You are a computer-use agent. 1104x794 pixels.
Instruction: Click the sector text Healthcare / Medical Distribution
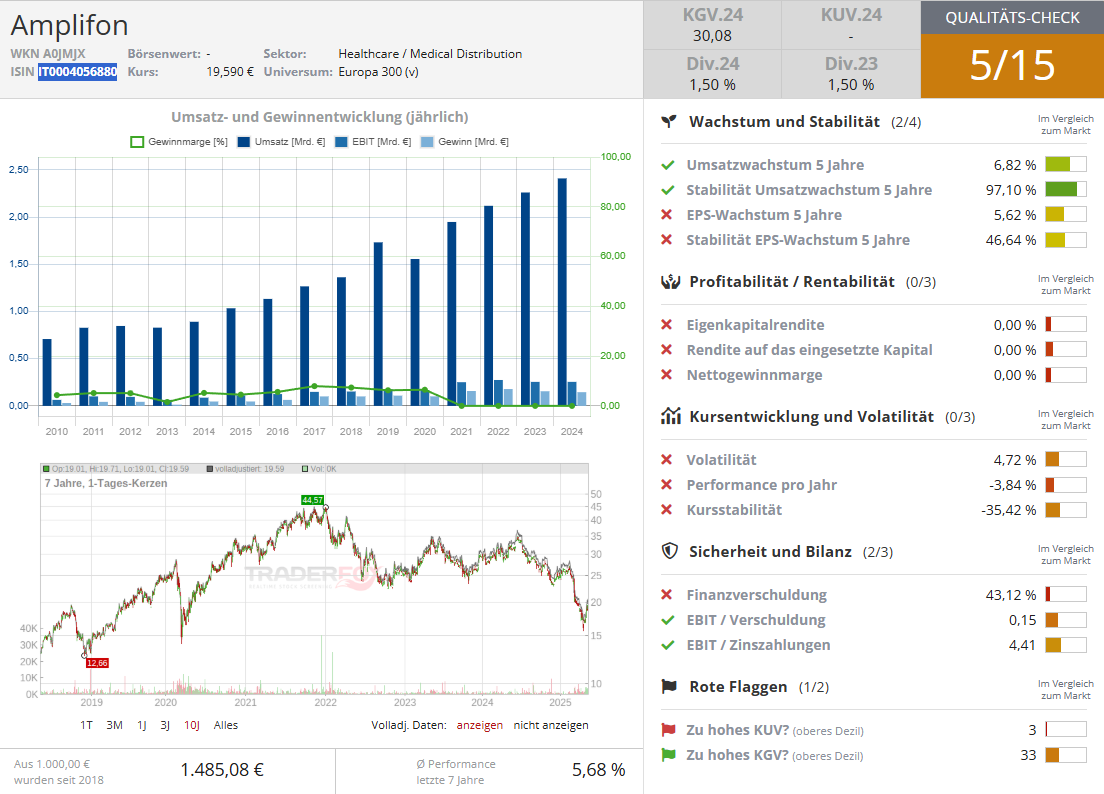430,53
